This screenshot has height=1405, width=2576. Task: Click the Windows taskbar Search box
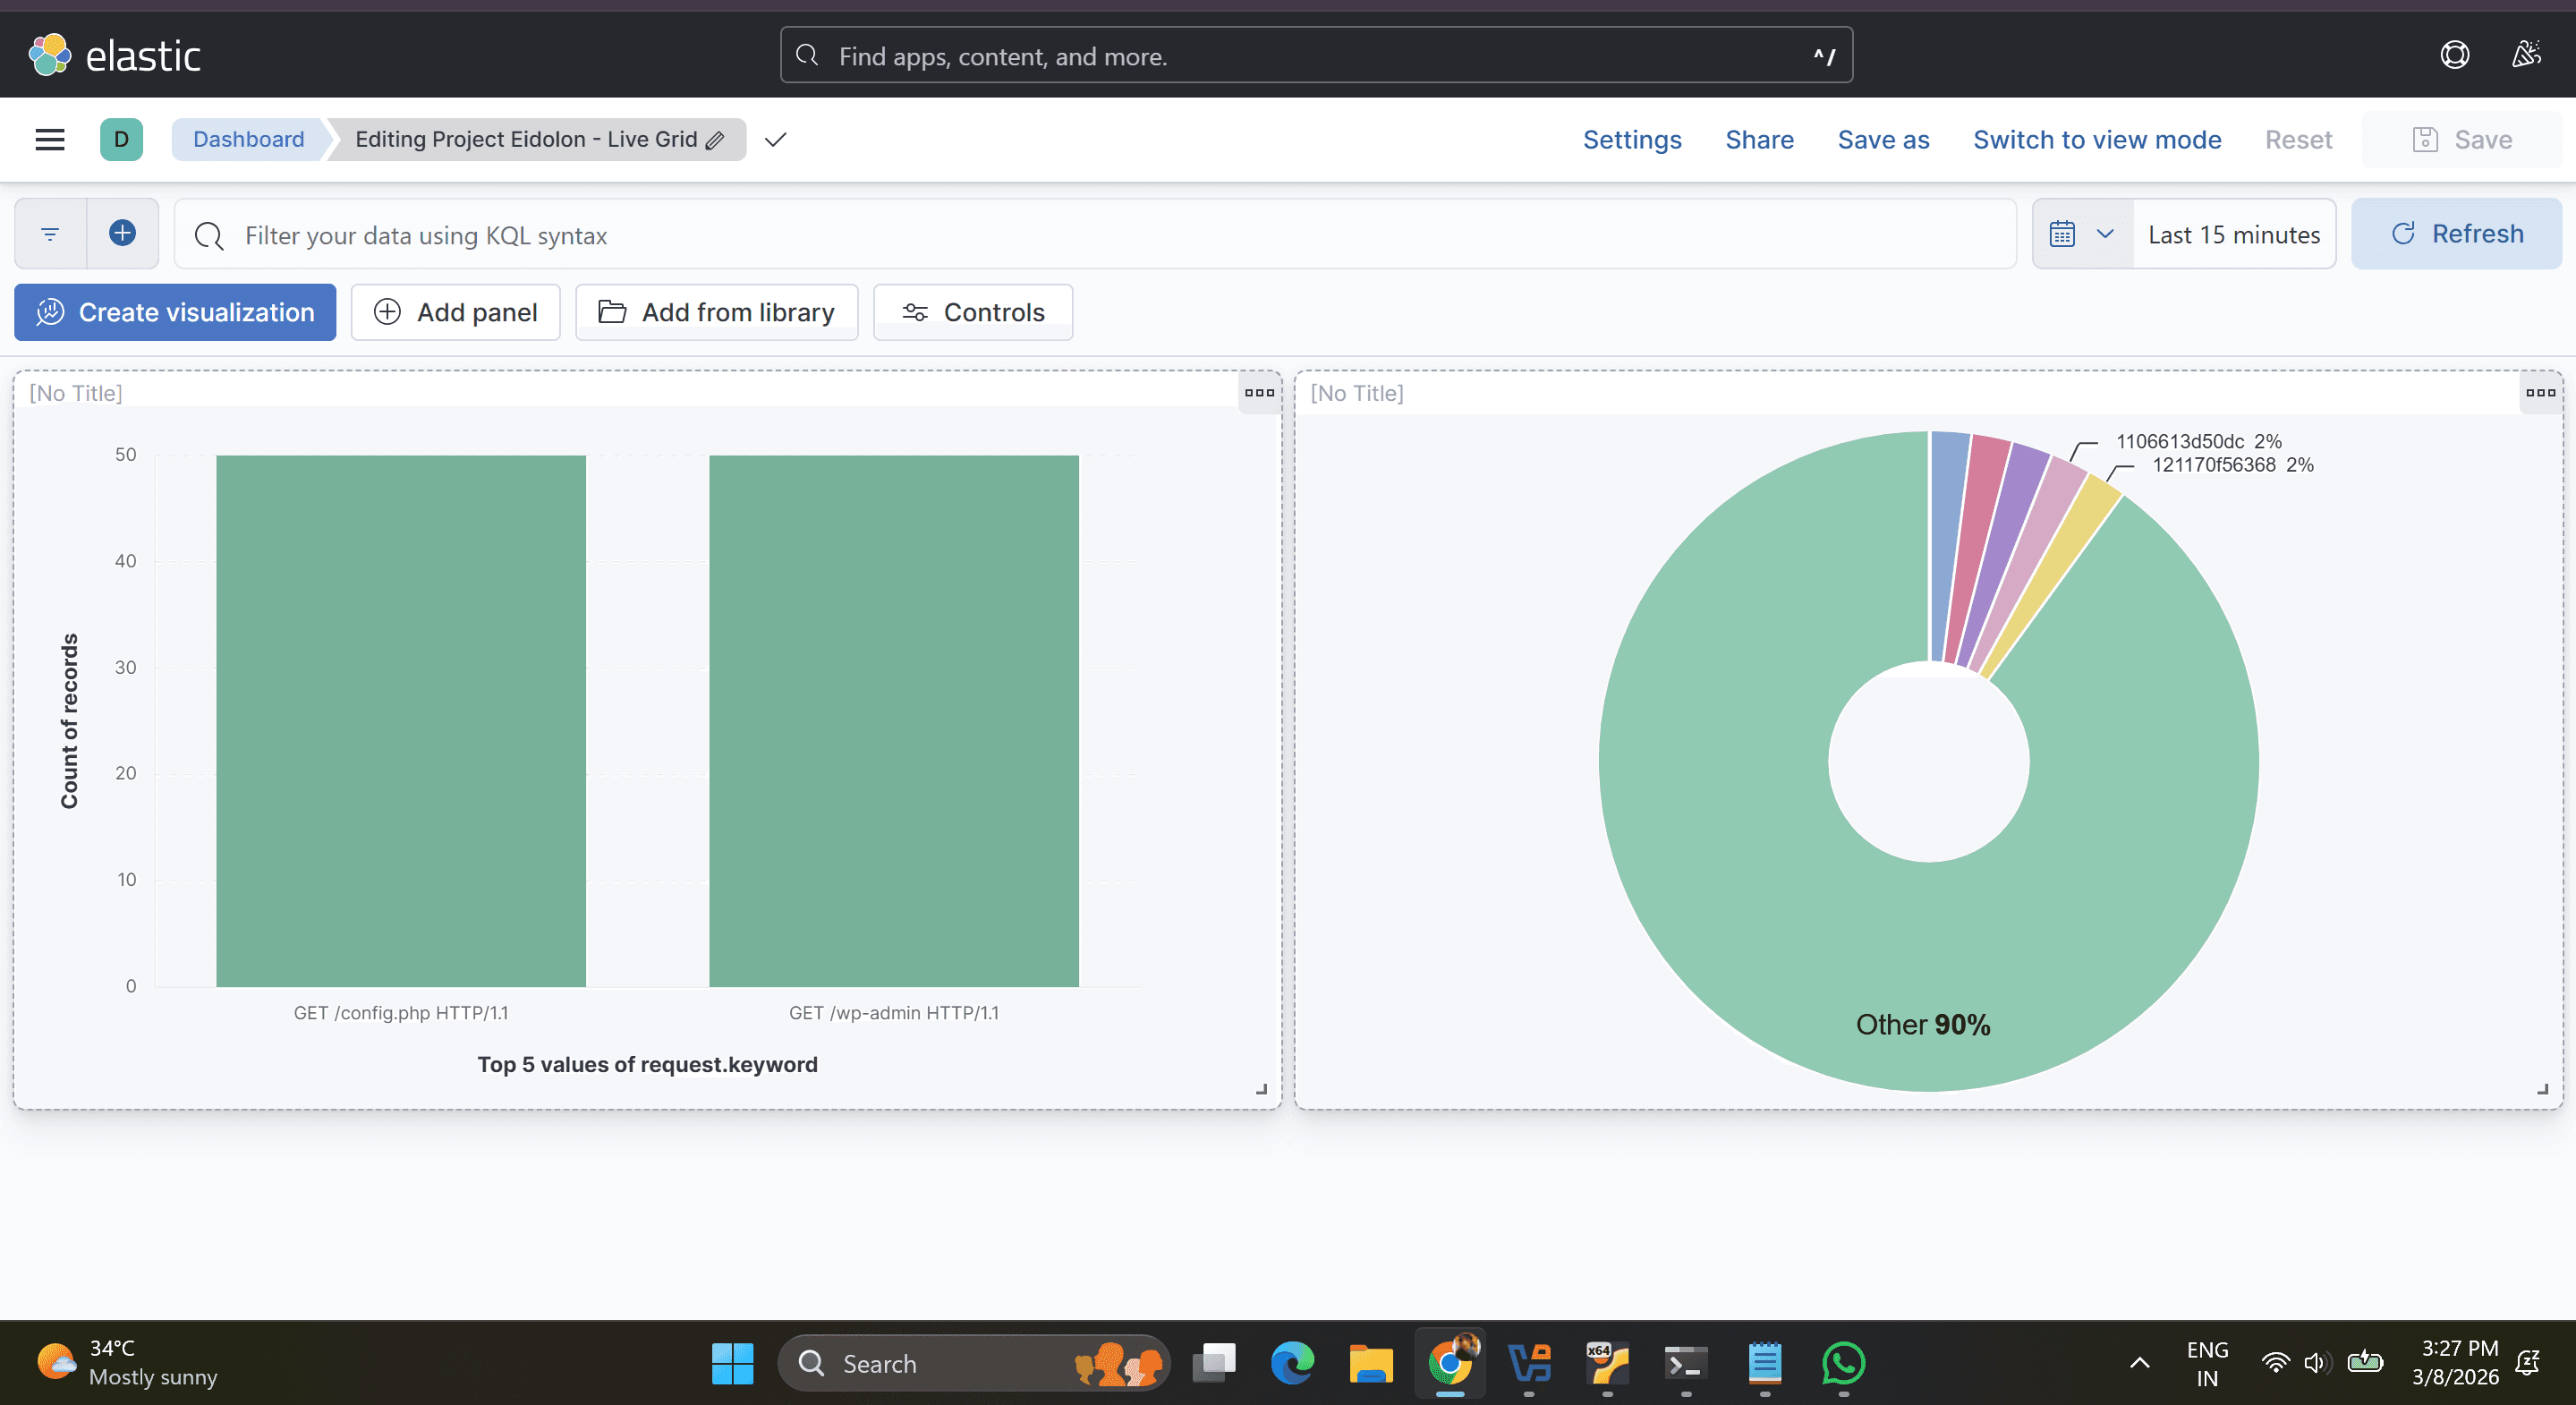(973, 1363)
